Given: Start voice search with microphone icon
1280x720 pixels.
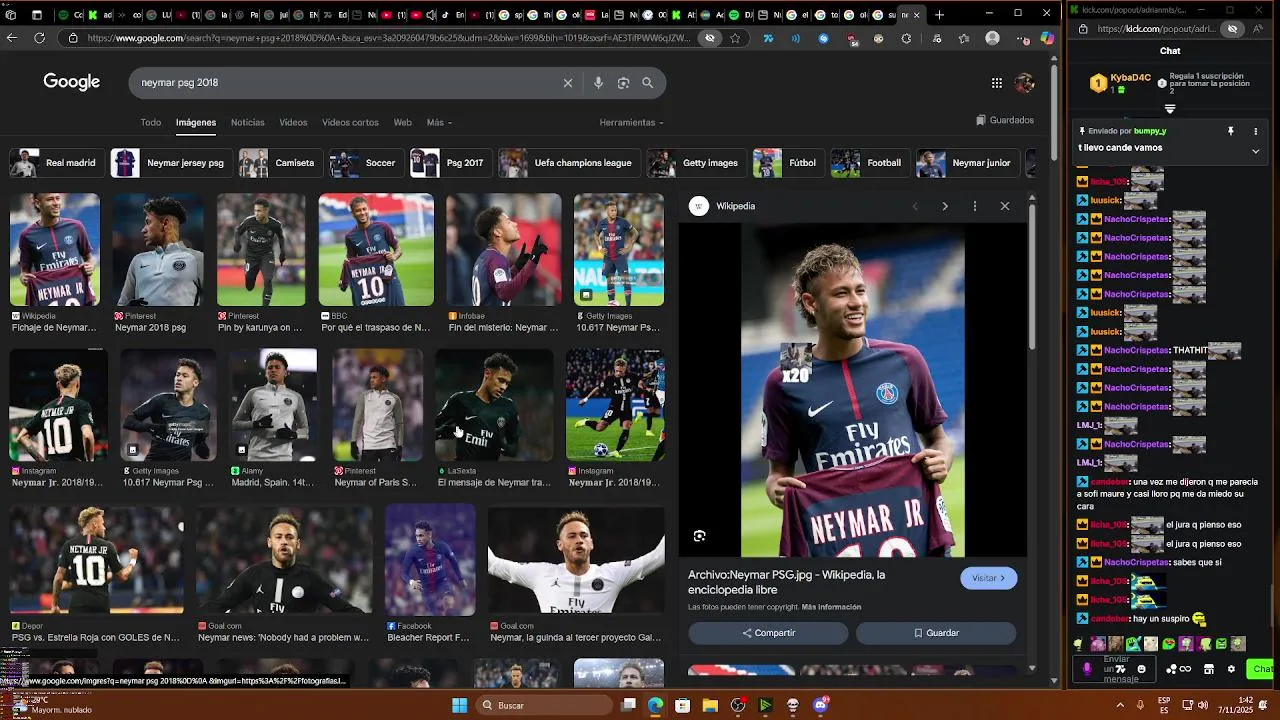Looking at the screenshot, I should [598, 83].
